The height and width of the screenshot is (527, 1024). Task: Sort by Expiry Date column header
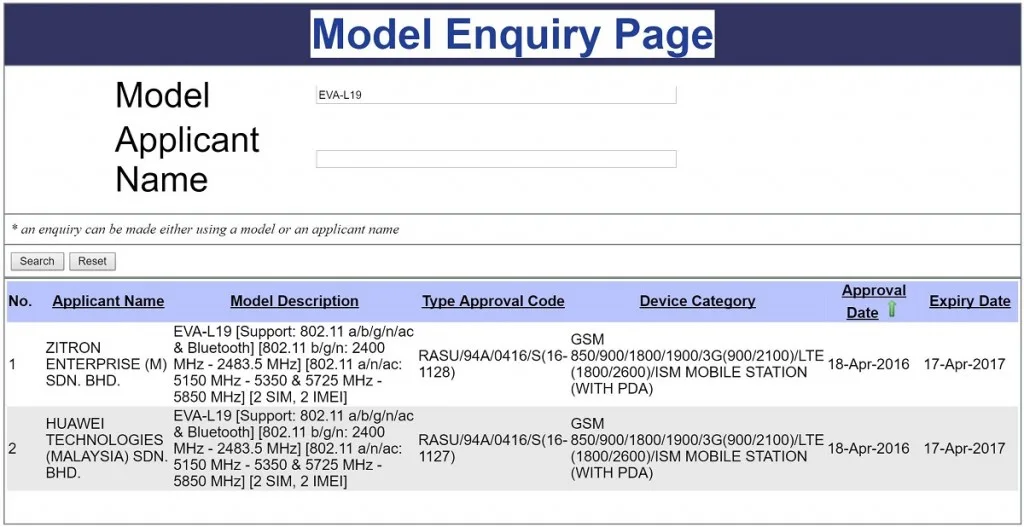pyautogui.click(x=970, y=301)
